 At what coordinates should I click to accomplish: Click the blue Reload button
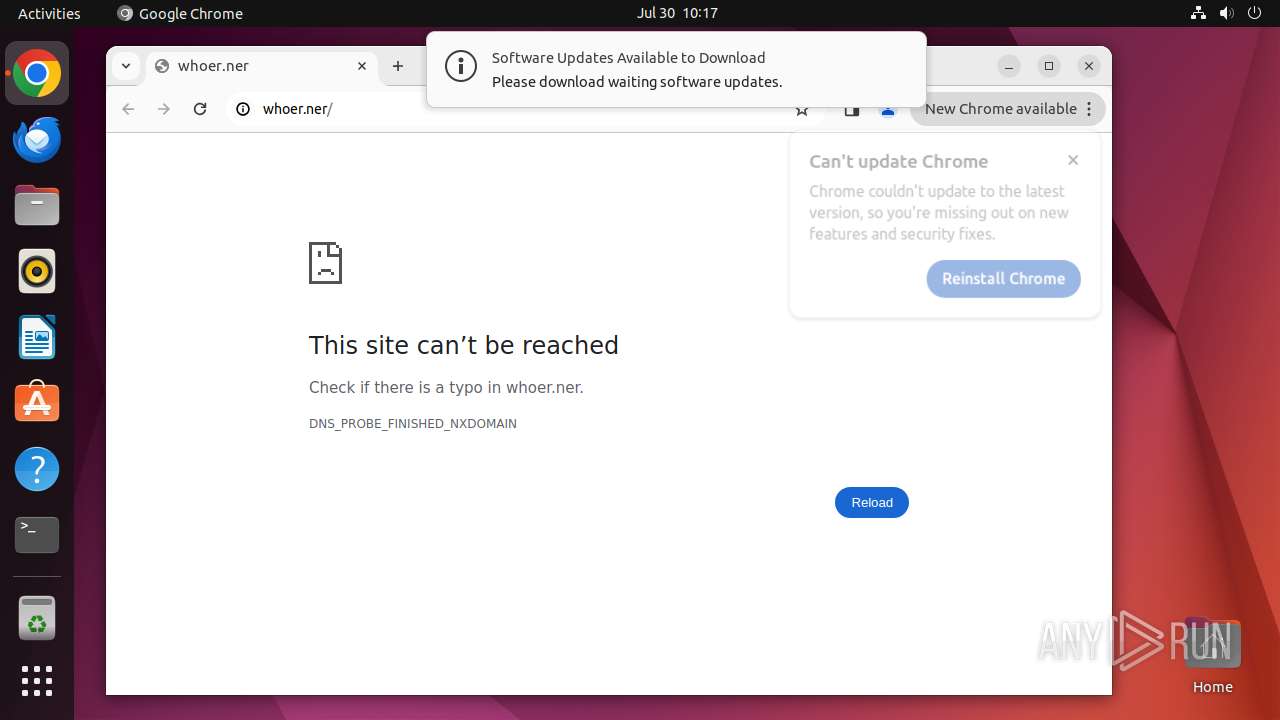pos(872,502)
